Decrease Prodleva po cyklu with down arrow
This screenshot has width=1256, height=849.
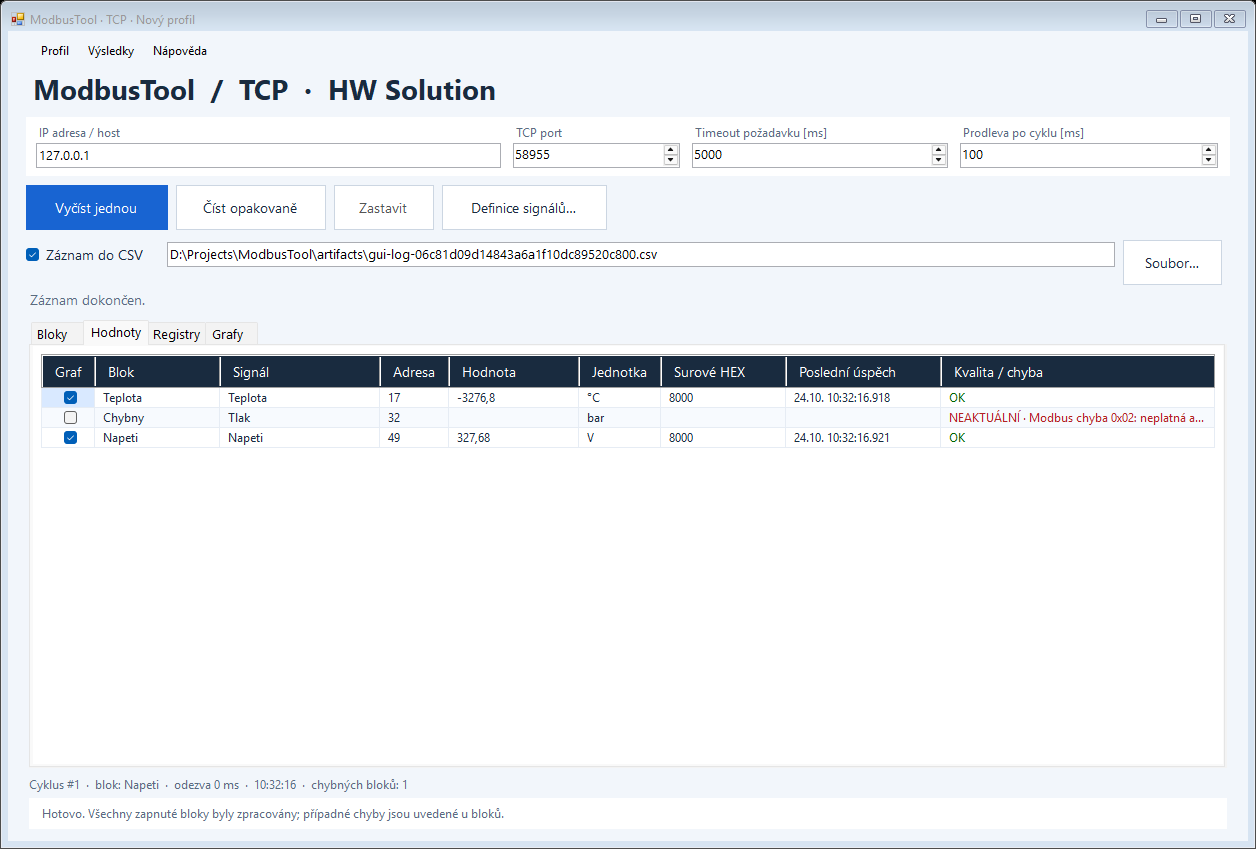tap(1209, 160)
